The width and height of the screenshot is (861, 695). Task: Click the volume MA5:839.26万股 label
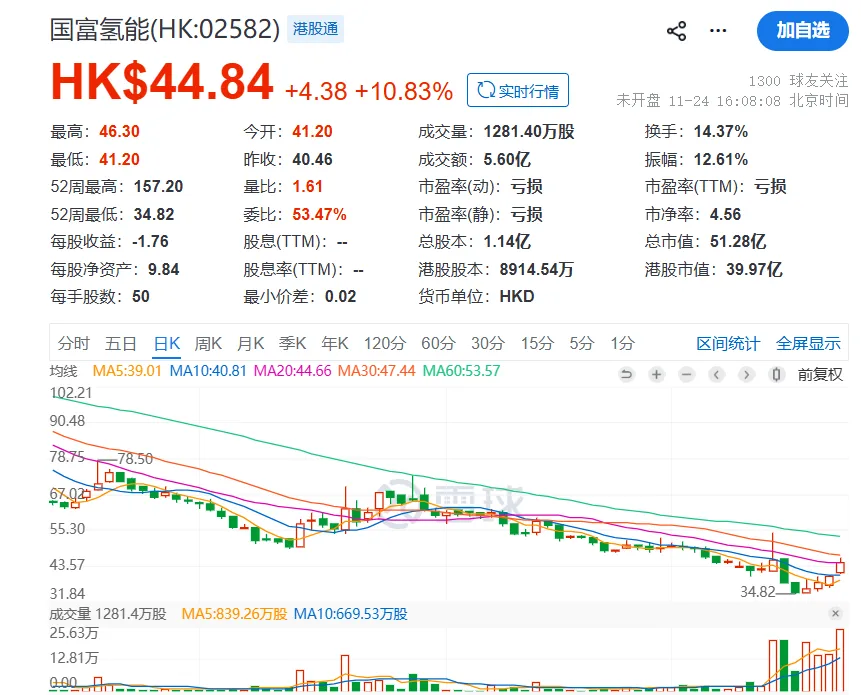234,614
